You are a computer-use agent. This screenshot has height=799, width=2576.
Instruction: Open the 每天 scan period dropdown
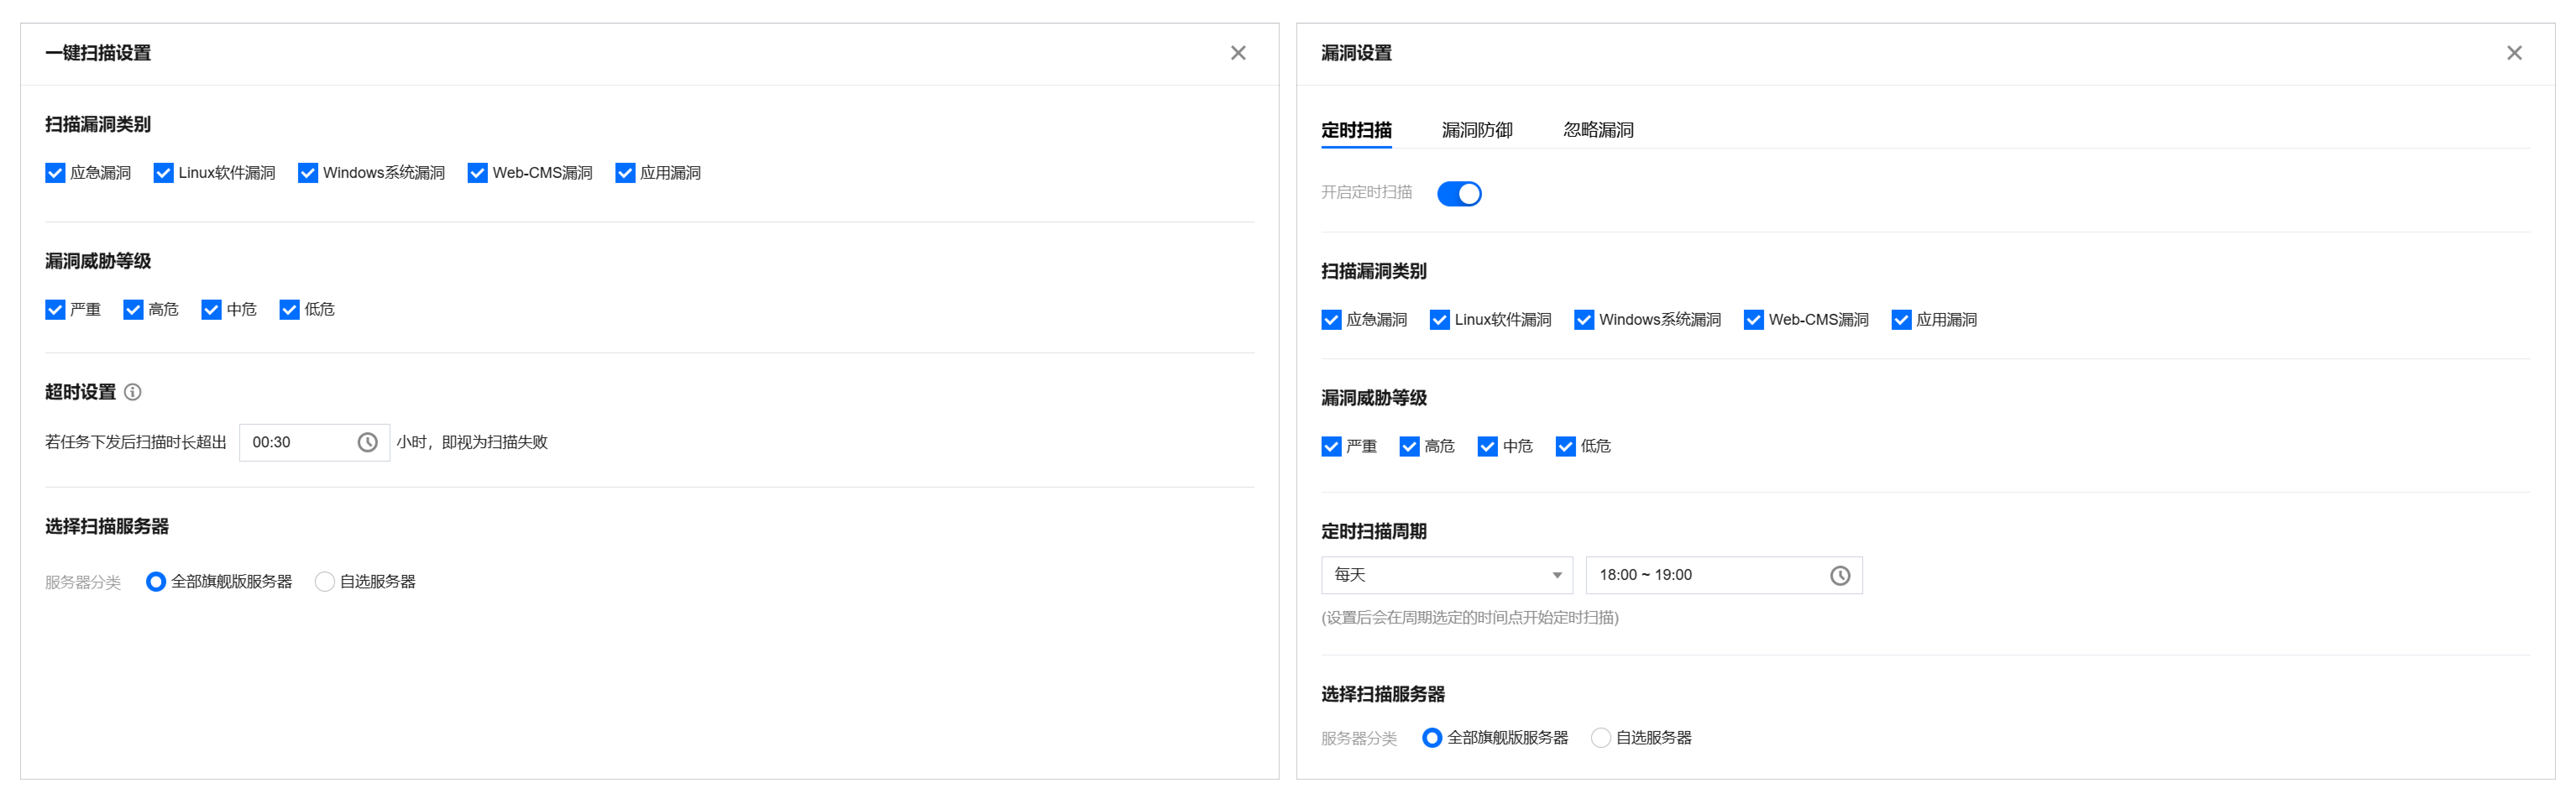pos(1447,575)
